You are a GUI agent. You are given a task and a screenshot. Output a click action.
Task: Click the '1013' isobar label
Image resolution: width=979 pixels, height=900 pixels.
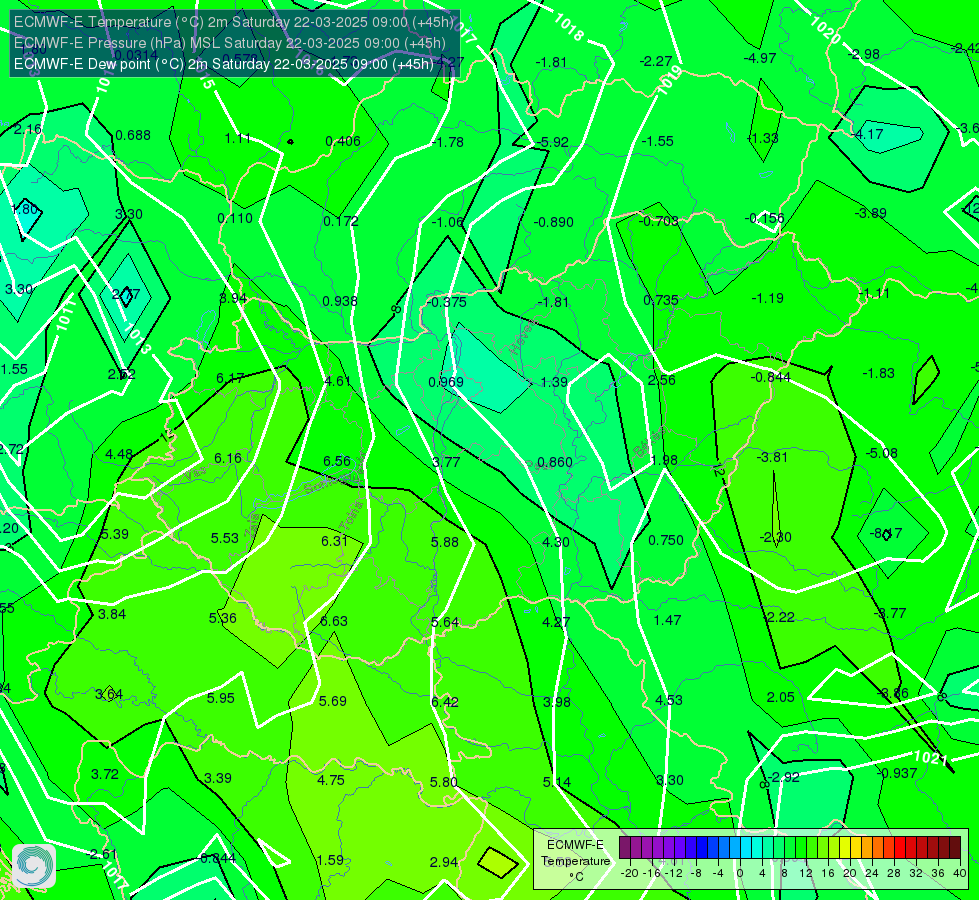point(136,338)
